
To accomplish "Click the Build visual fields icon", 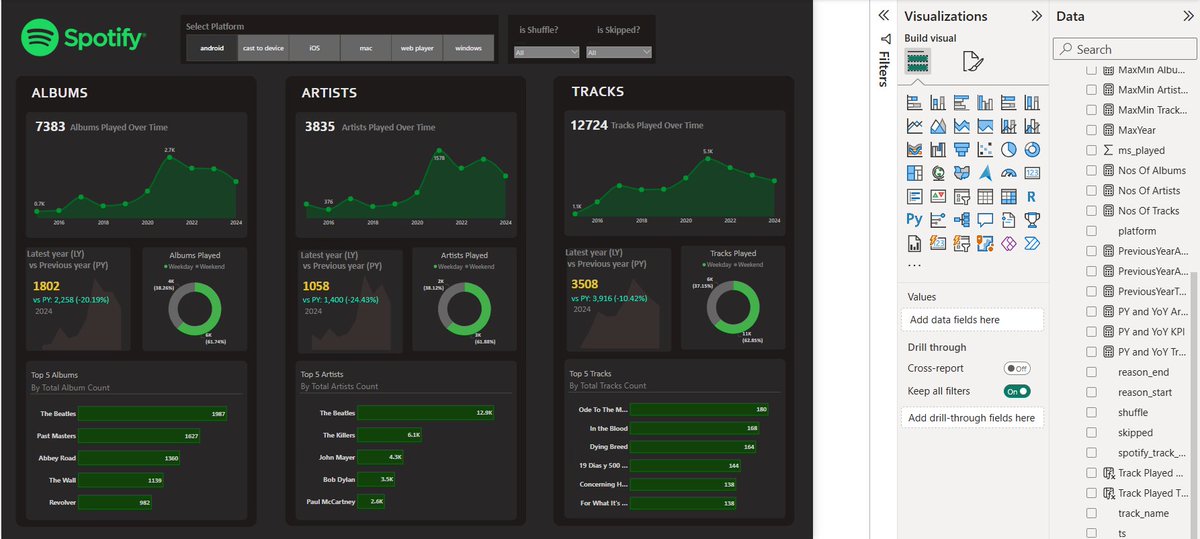I will click(918, 62).
